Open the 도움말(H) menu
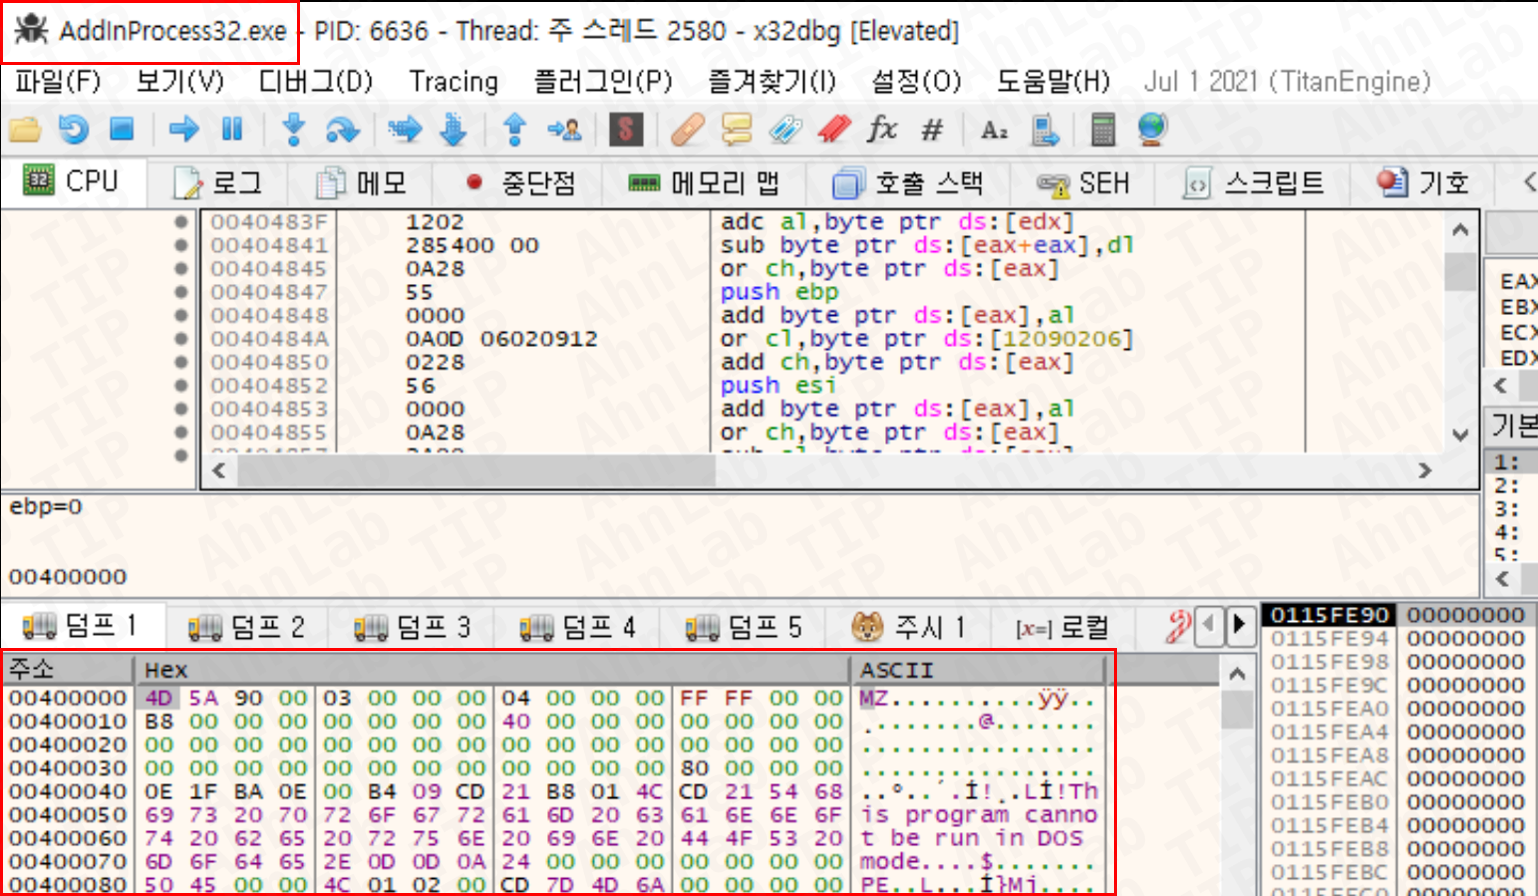This screenshot has width=1538, height=896. (x=1053, y=81)
